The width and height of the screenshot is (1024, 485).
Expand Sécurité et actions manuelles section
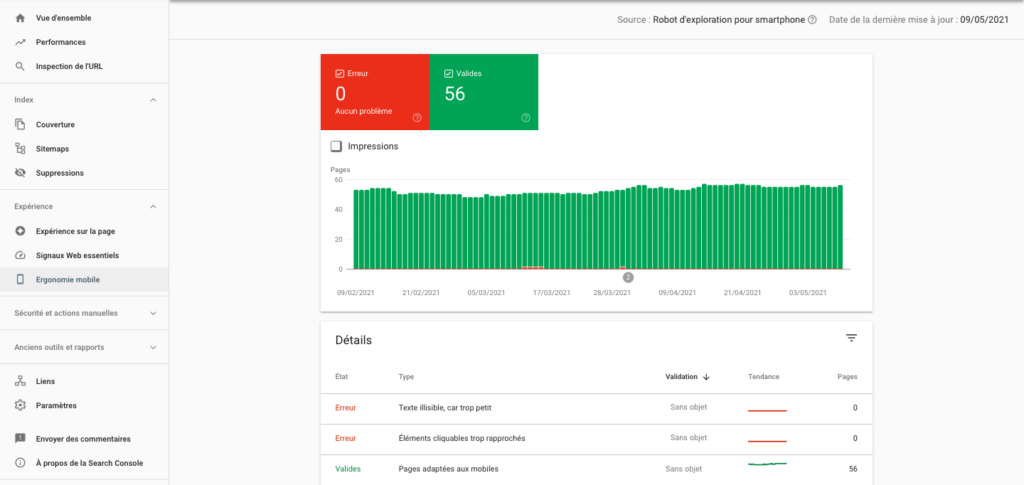point(153,313)
